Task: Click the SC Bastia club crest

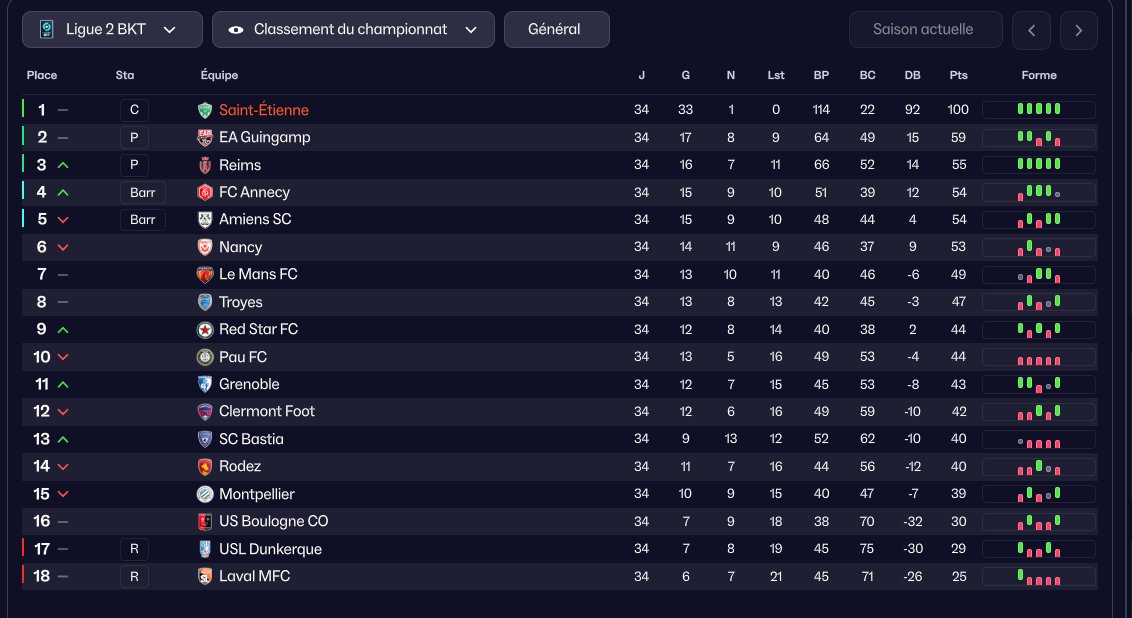Action: pos(205,439)
